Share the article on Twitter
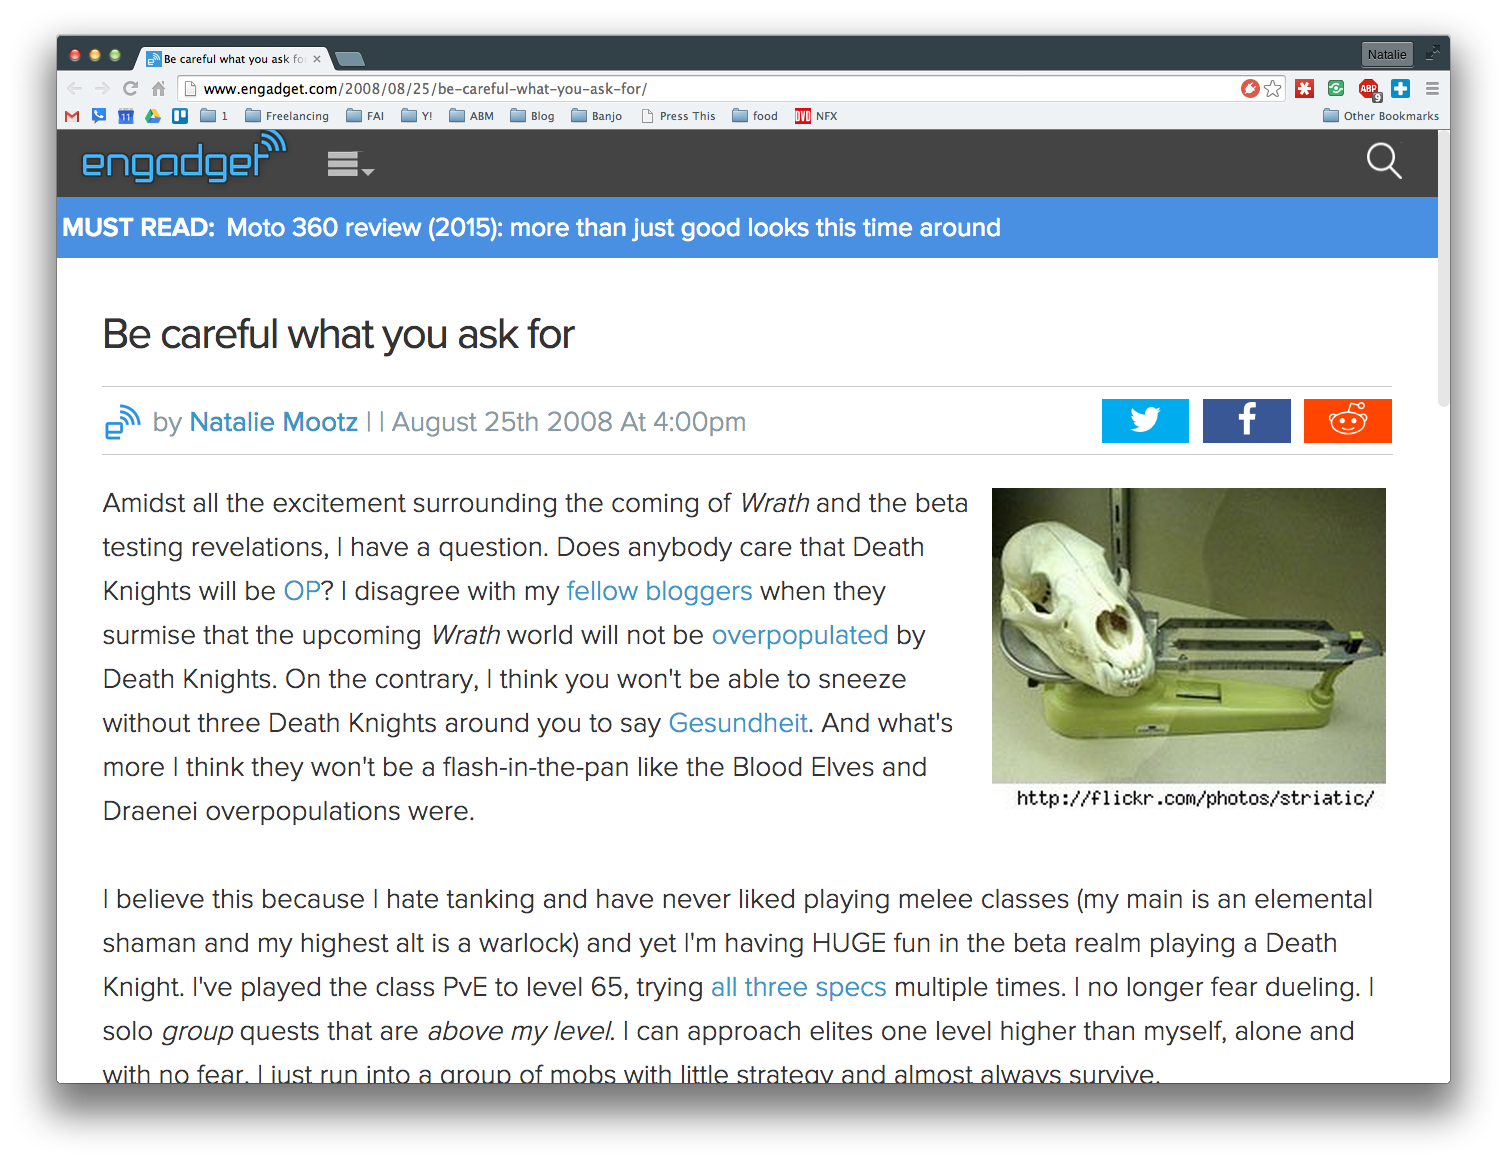Screen dimensions: 1507x1162 coord(1145,421)
